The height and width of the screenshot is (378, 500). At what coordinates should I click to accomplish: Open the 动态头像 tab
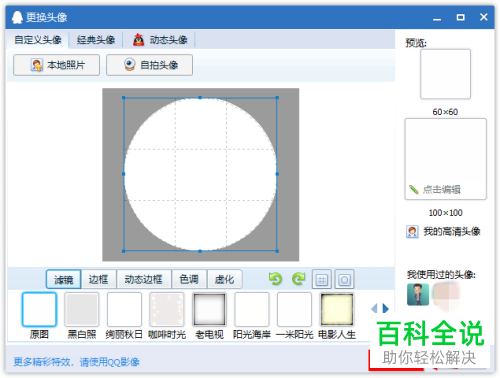point(159,40)
